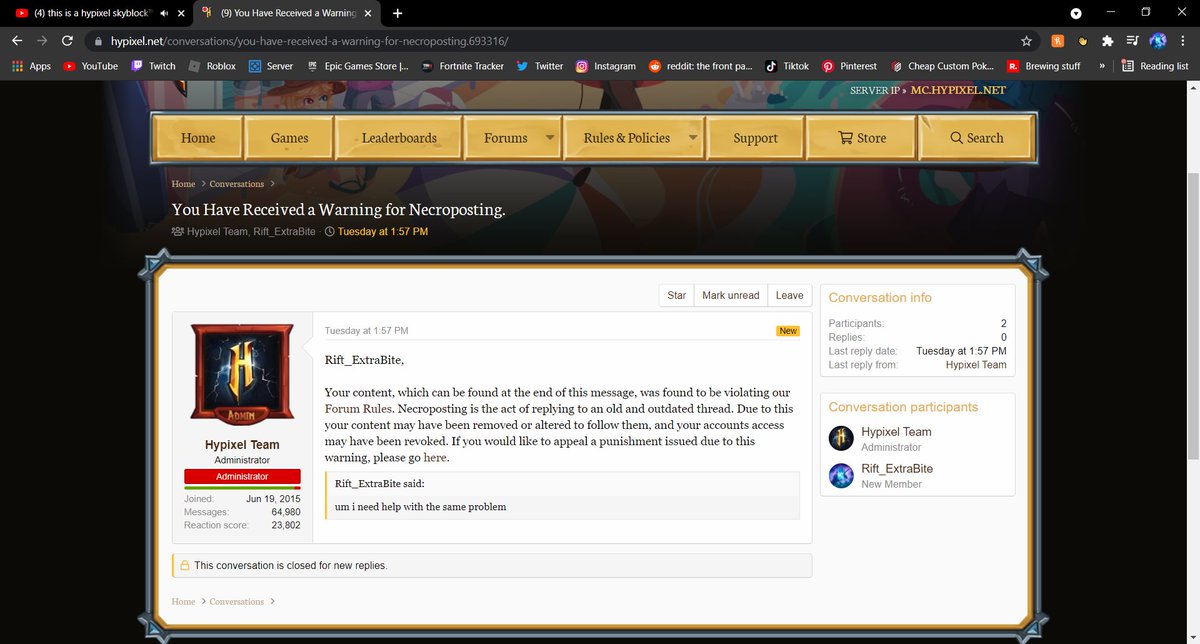This screenshot has height=644, width=1200.
Task: Open the Twitch bookmark
Action: 153,66
